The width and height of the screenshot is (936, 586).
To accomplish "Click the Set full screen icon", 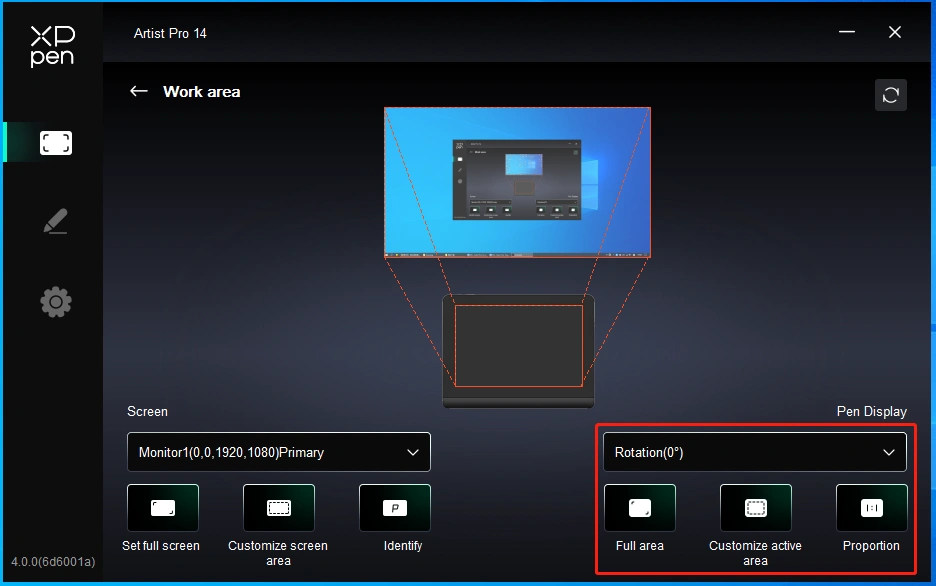I will [163, 508].
